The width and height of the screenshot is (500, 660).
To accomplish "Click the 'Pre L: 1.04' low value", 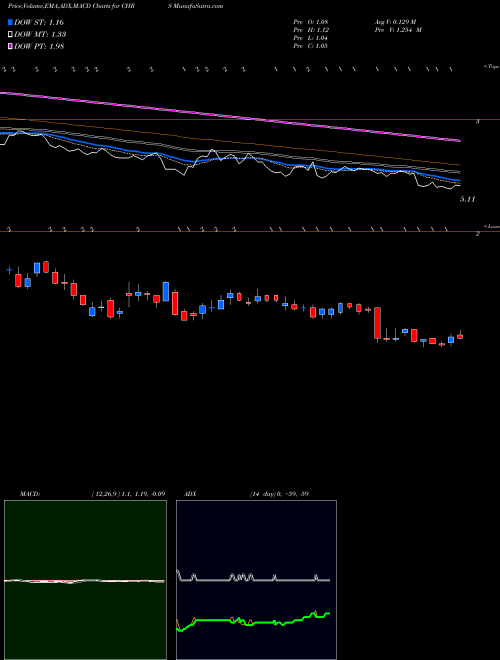I will pyautogui.click(x=311, y=38).
